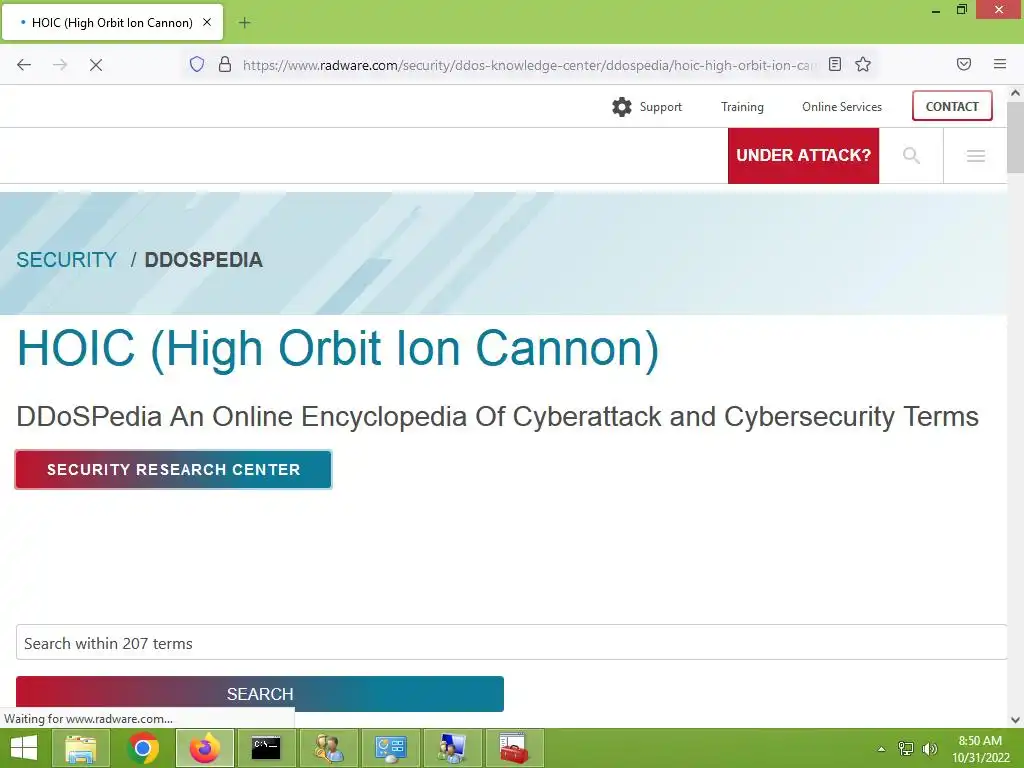Open the site search magnifier

[x=911, y=155]
